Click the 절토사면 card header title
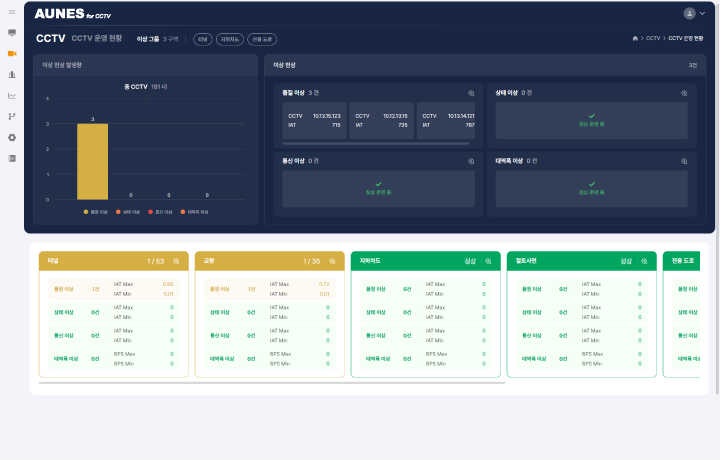Image resolution: width=720 pixels, height=460 pixels. 526,261
